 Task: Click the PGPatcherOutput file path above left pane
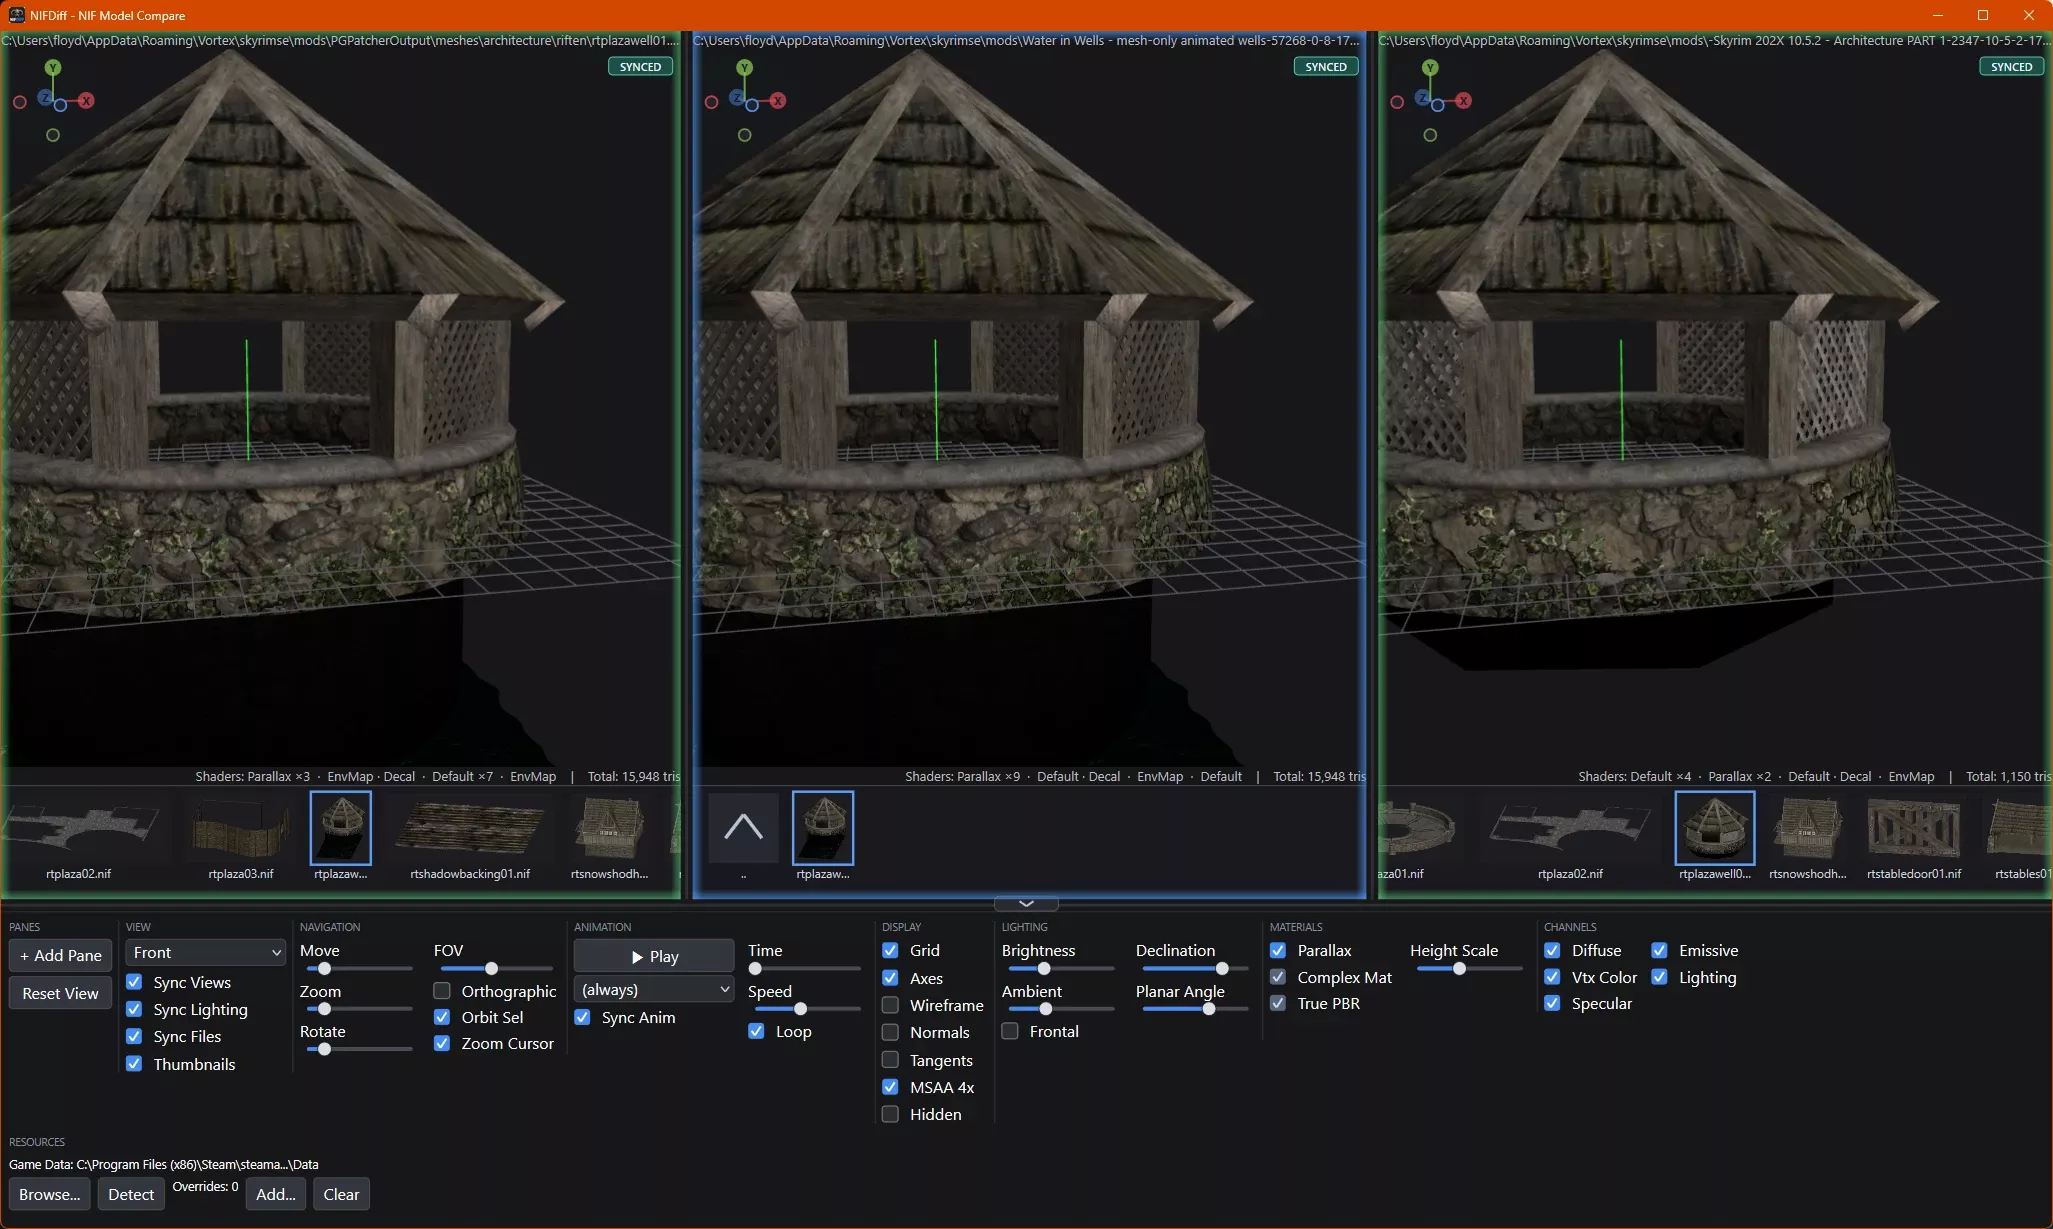pyautogui.click(x=340, y=40)
